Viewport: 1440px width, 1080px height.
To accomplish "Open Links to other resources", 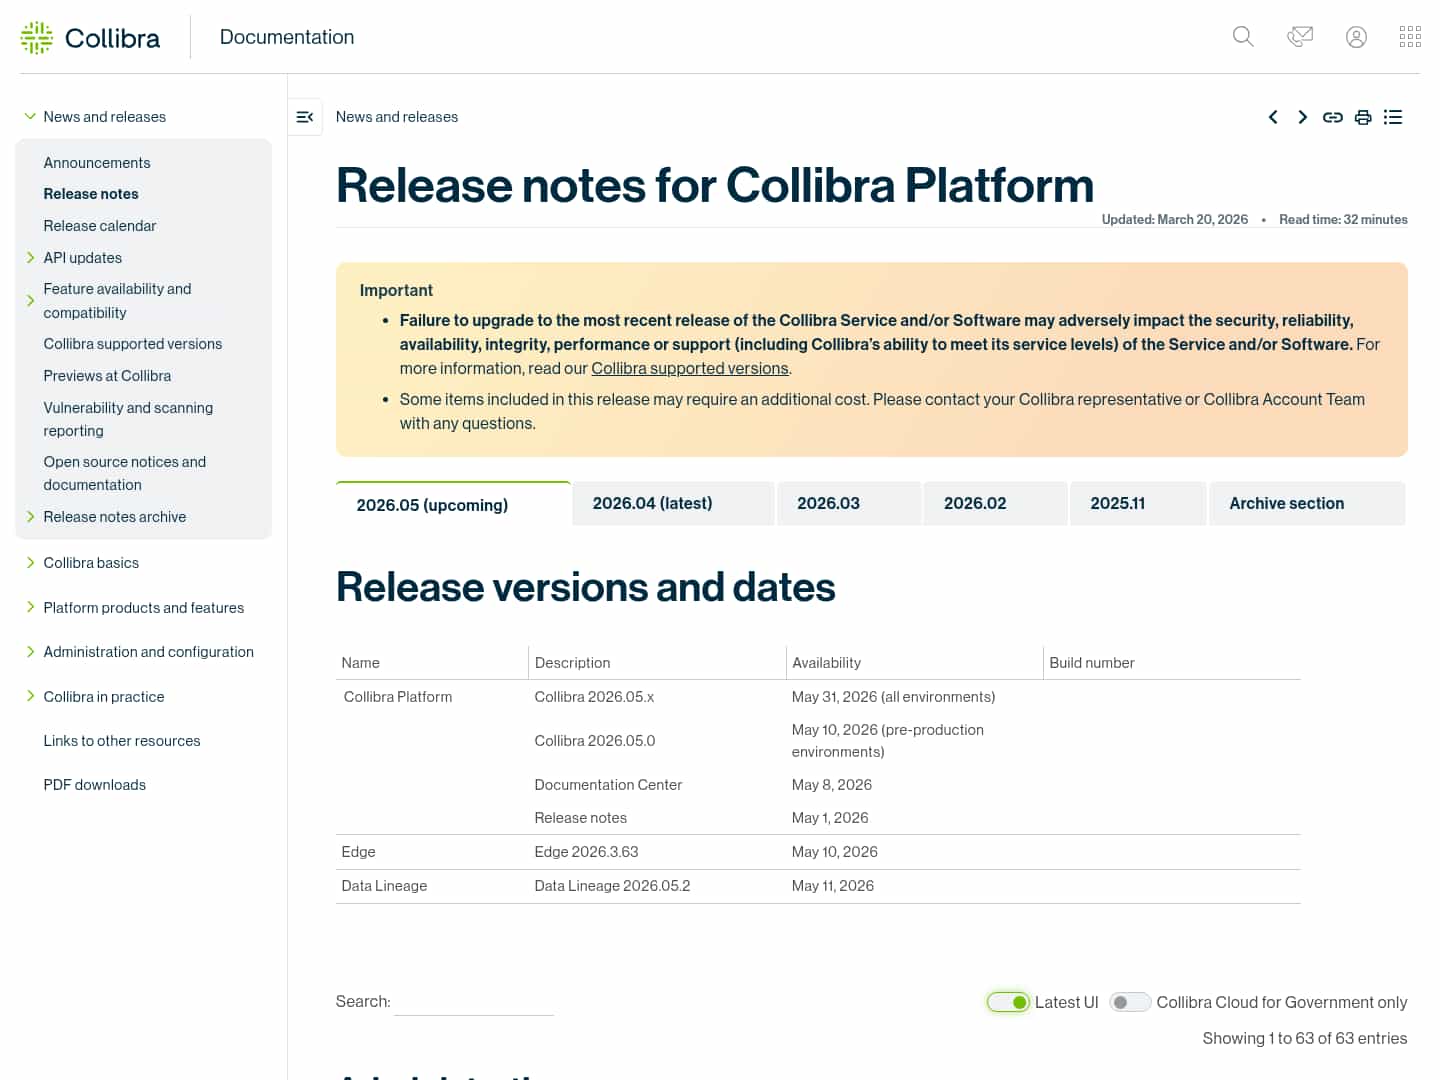I will click(x=122, y=741).
